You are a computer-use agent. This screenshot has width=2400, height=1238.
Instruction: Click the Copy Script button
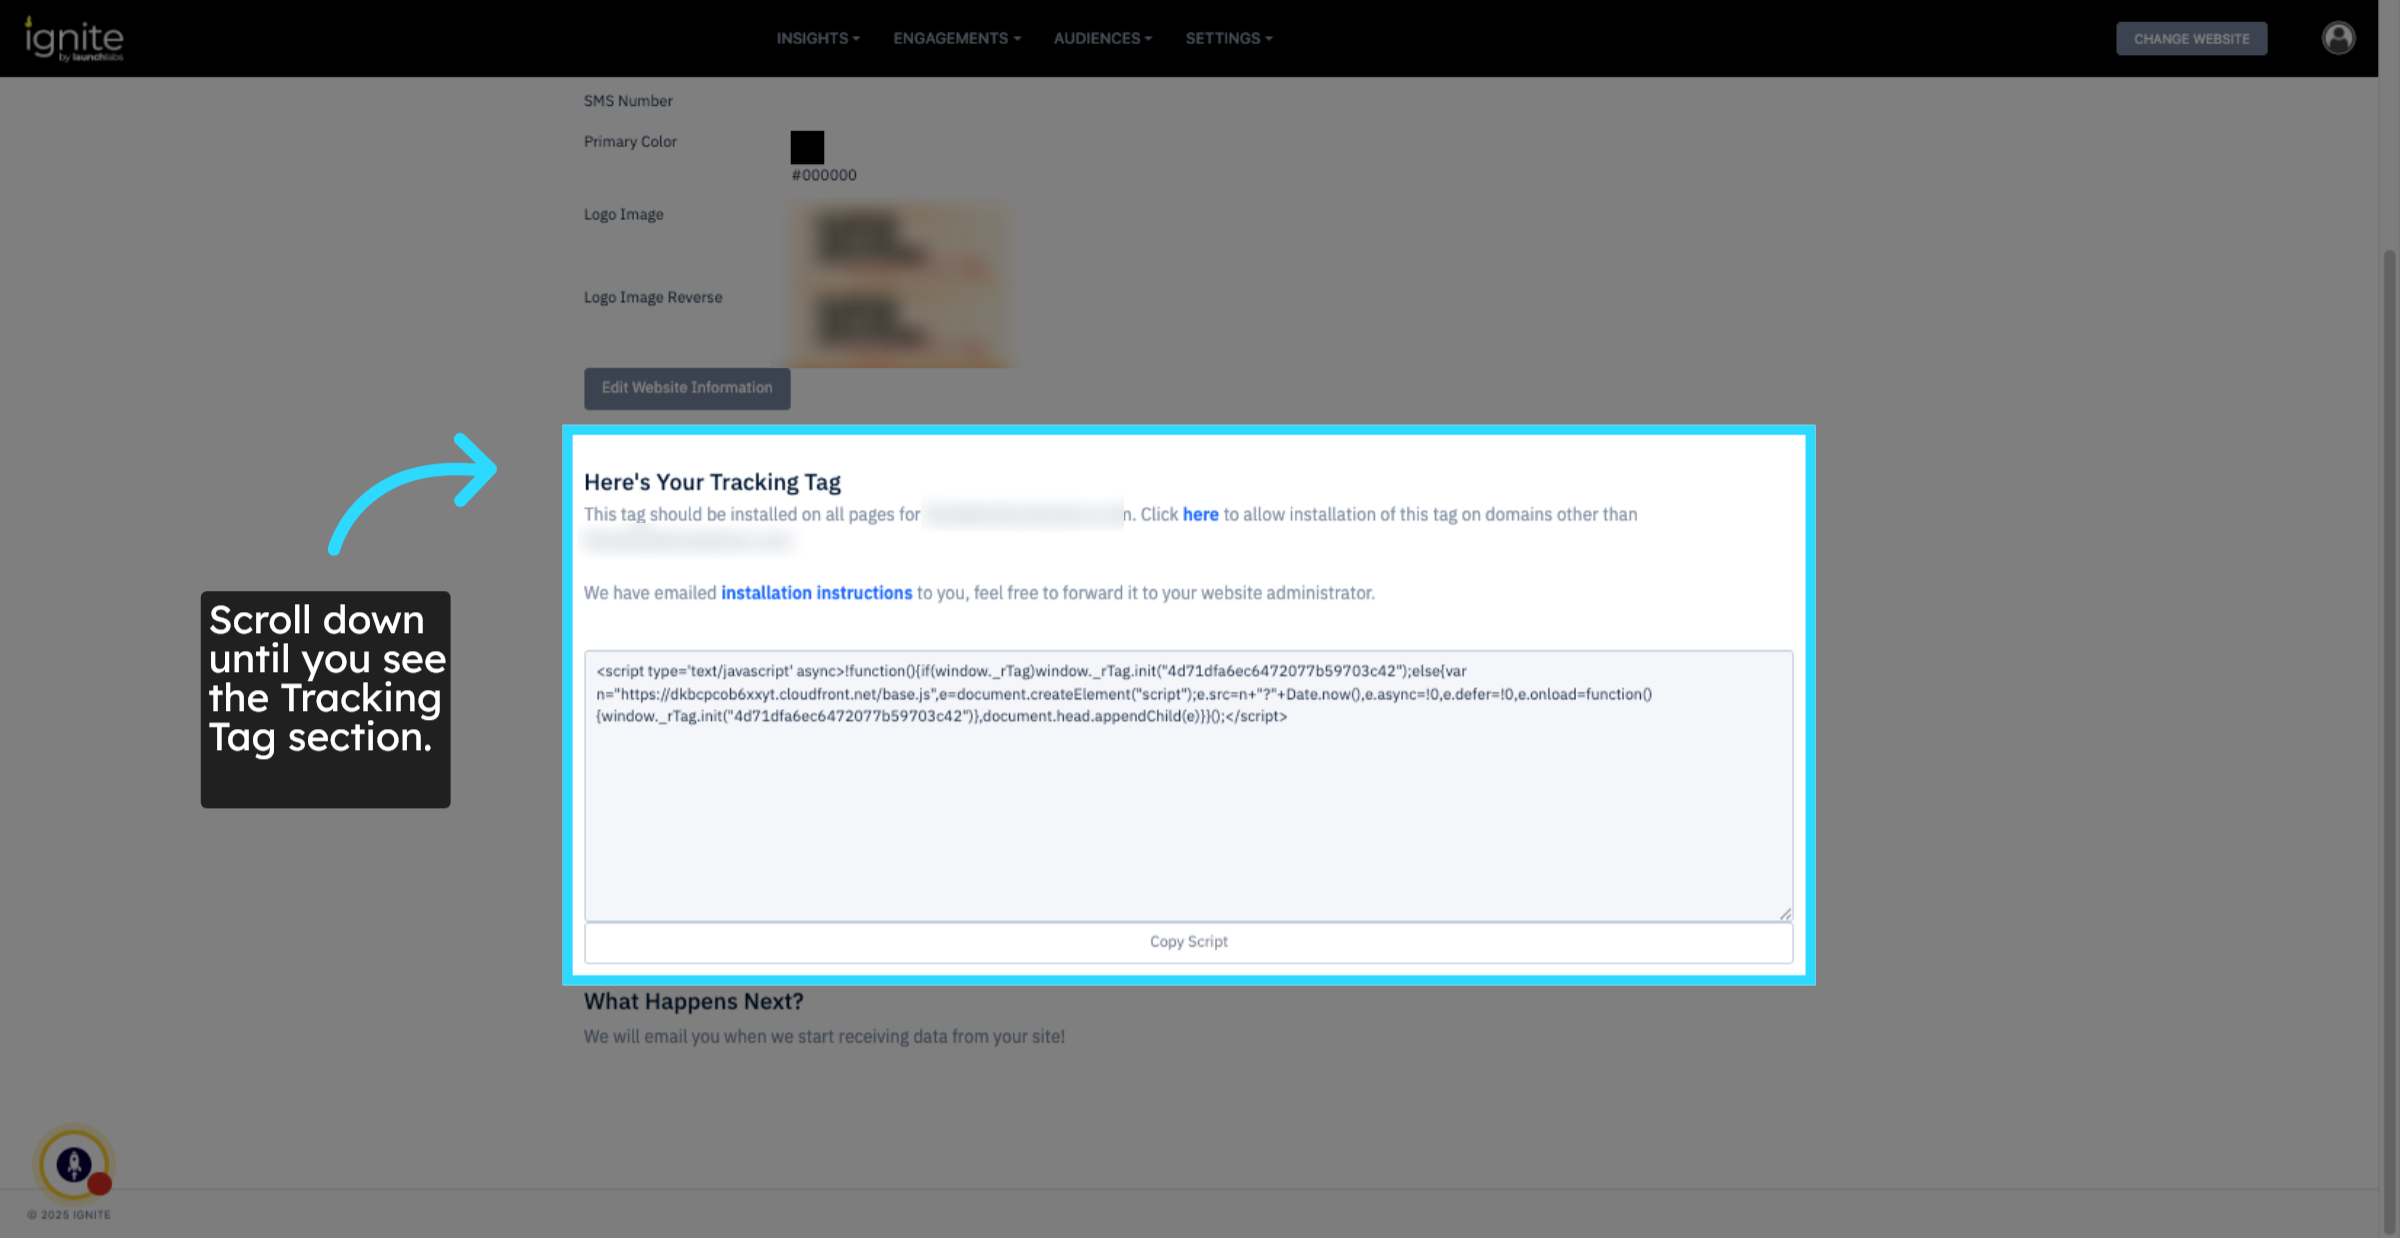1188,942
